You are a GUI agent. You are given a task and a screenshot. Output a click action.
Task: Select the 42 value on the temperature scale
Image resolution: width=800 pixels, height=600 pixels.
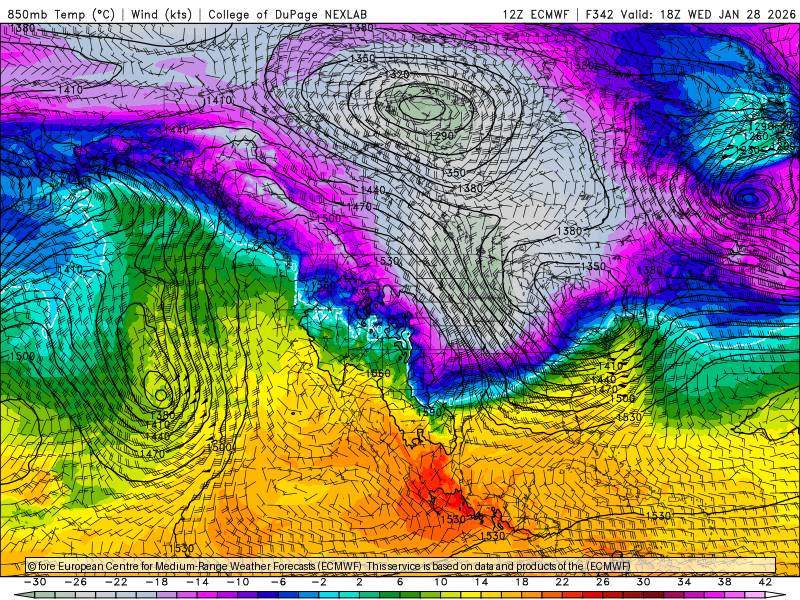tap(765, 582)
